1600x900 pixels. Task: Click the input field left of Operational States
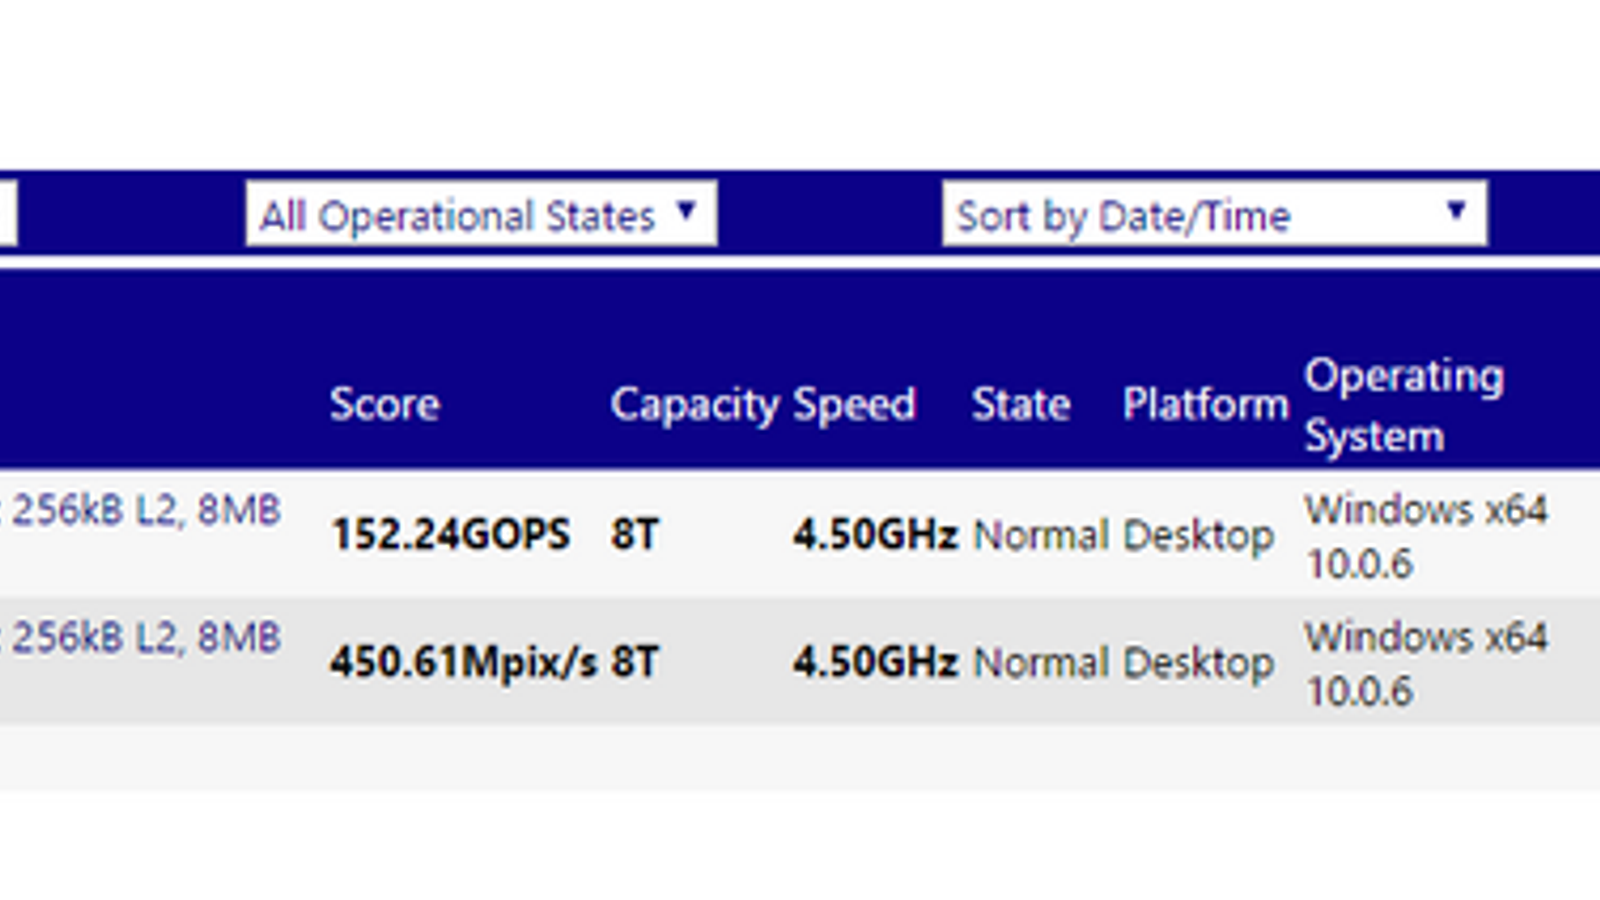coord(7,214)
